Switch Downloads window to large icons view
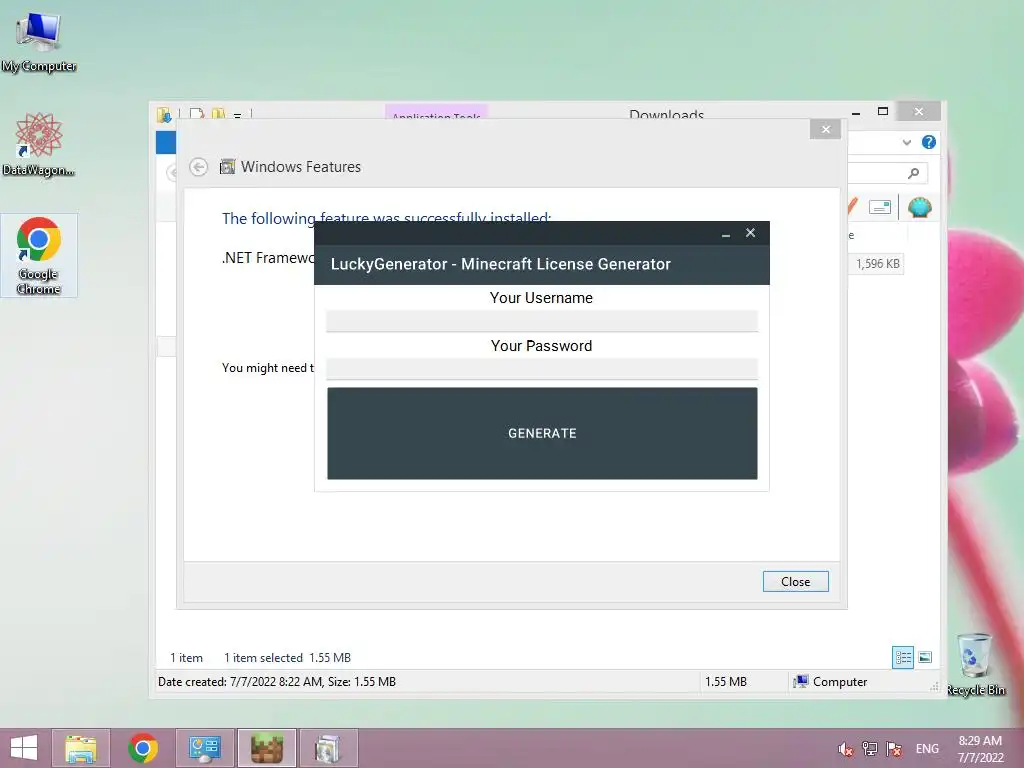The image size is (1024, 768). tap(925, 657)
